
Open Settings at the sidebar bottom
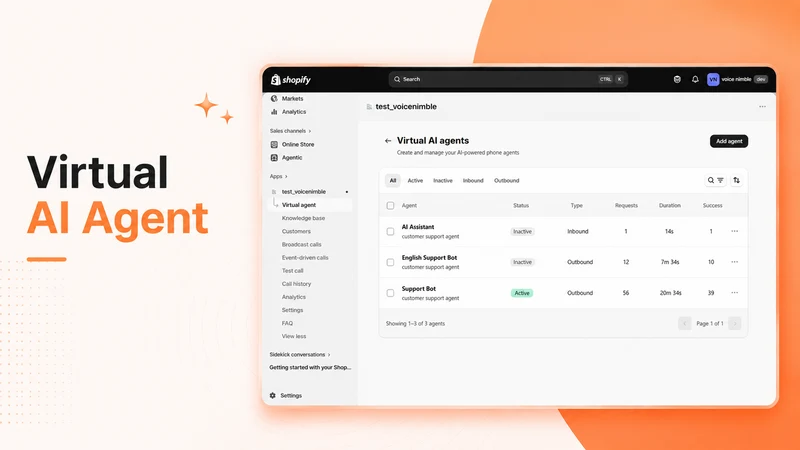(291, 396)
